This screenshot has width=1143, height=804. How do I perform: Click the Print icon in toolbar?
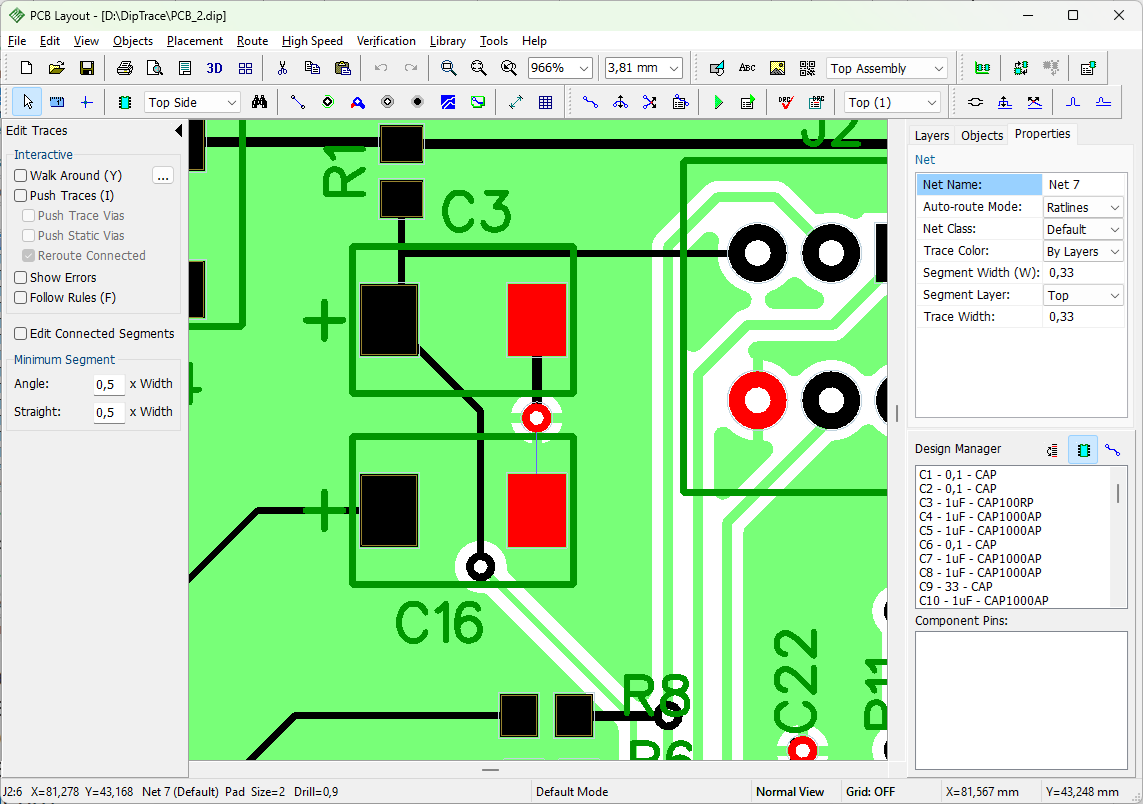point(125,68)
